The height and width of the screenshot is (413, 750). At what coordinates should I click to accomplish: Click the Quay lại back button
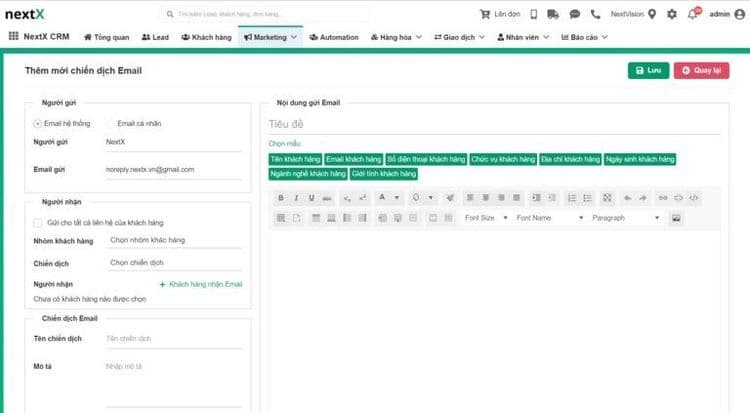pyautogui.click(x=701, y=70)
